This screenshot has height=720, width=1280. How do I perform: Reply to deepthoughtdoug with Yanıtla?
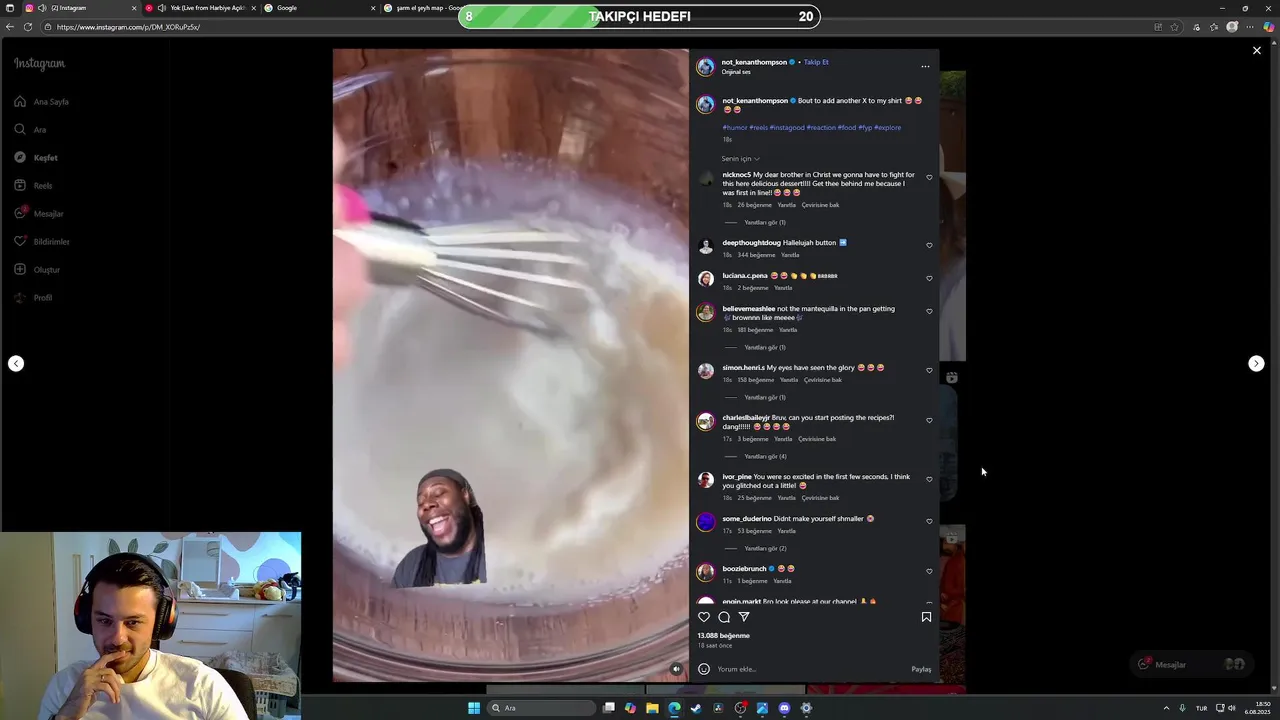click(x=790, y=255)
